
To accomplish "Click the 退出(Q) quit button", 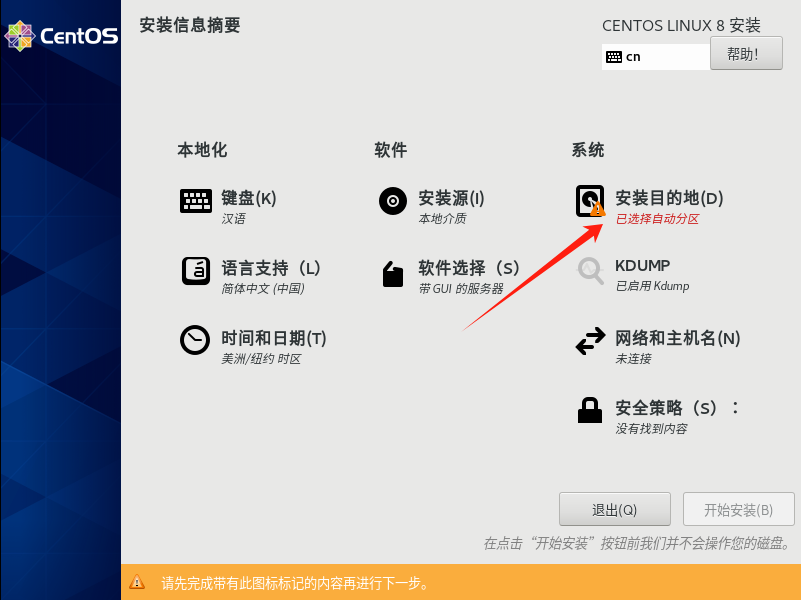I will point(615,509).
